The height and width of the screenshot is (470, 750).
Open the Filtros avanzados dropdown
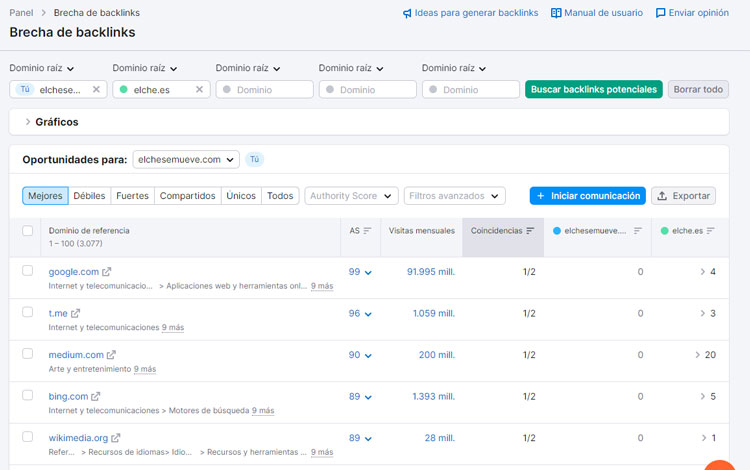[x=454, y=196]
